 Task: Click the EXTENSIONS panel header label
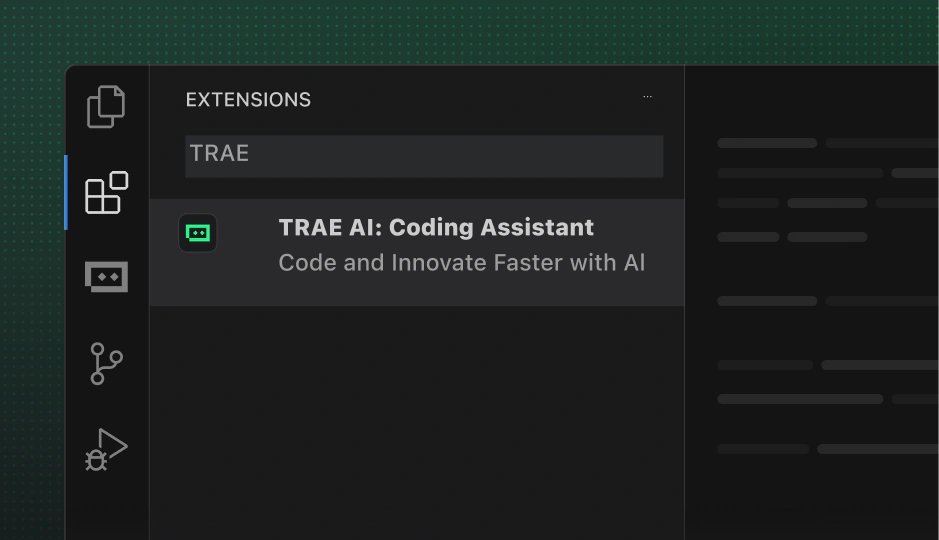[x=248, y=99]
